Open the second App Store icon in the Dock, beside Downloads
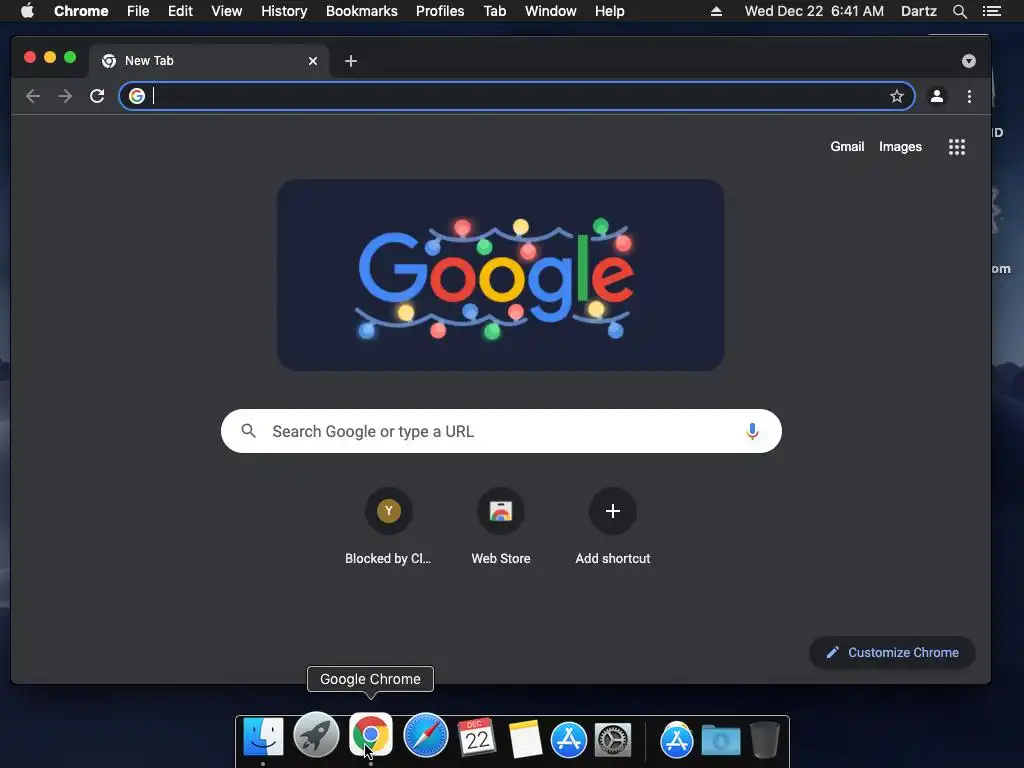The height and width of the screenshot is (768, 1024). (677, 740)
